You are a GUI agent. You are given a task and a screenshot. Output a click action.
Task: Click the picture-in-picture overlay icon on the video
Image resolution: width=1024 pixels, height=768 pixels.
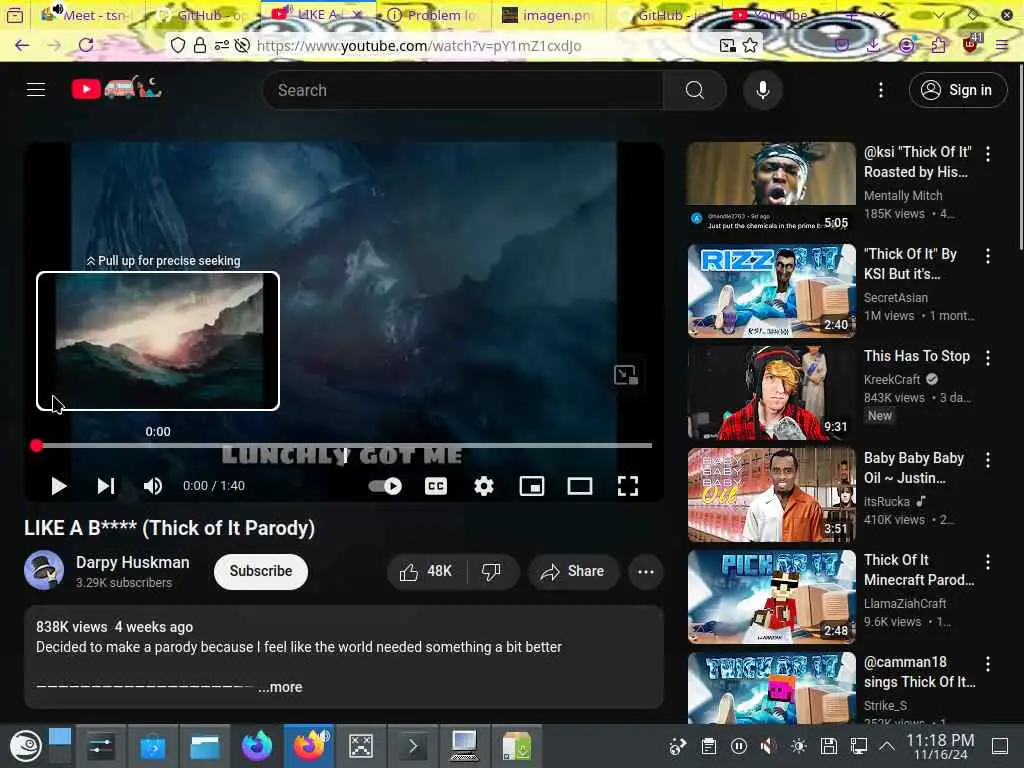tap(626, 375)
